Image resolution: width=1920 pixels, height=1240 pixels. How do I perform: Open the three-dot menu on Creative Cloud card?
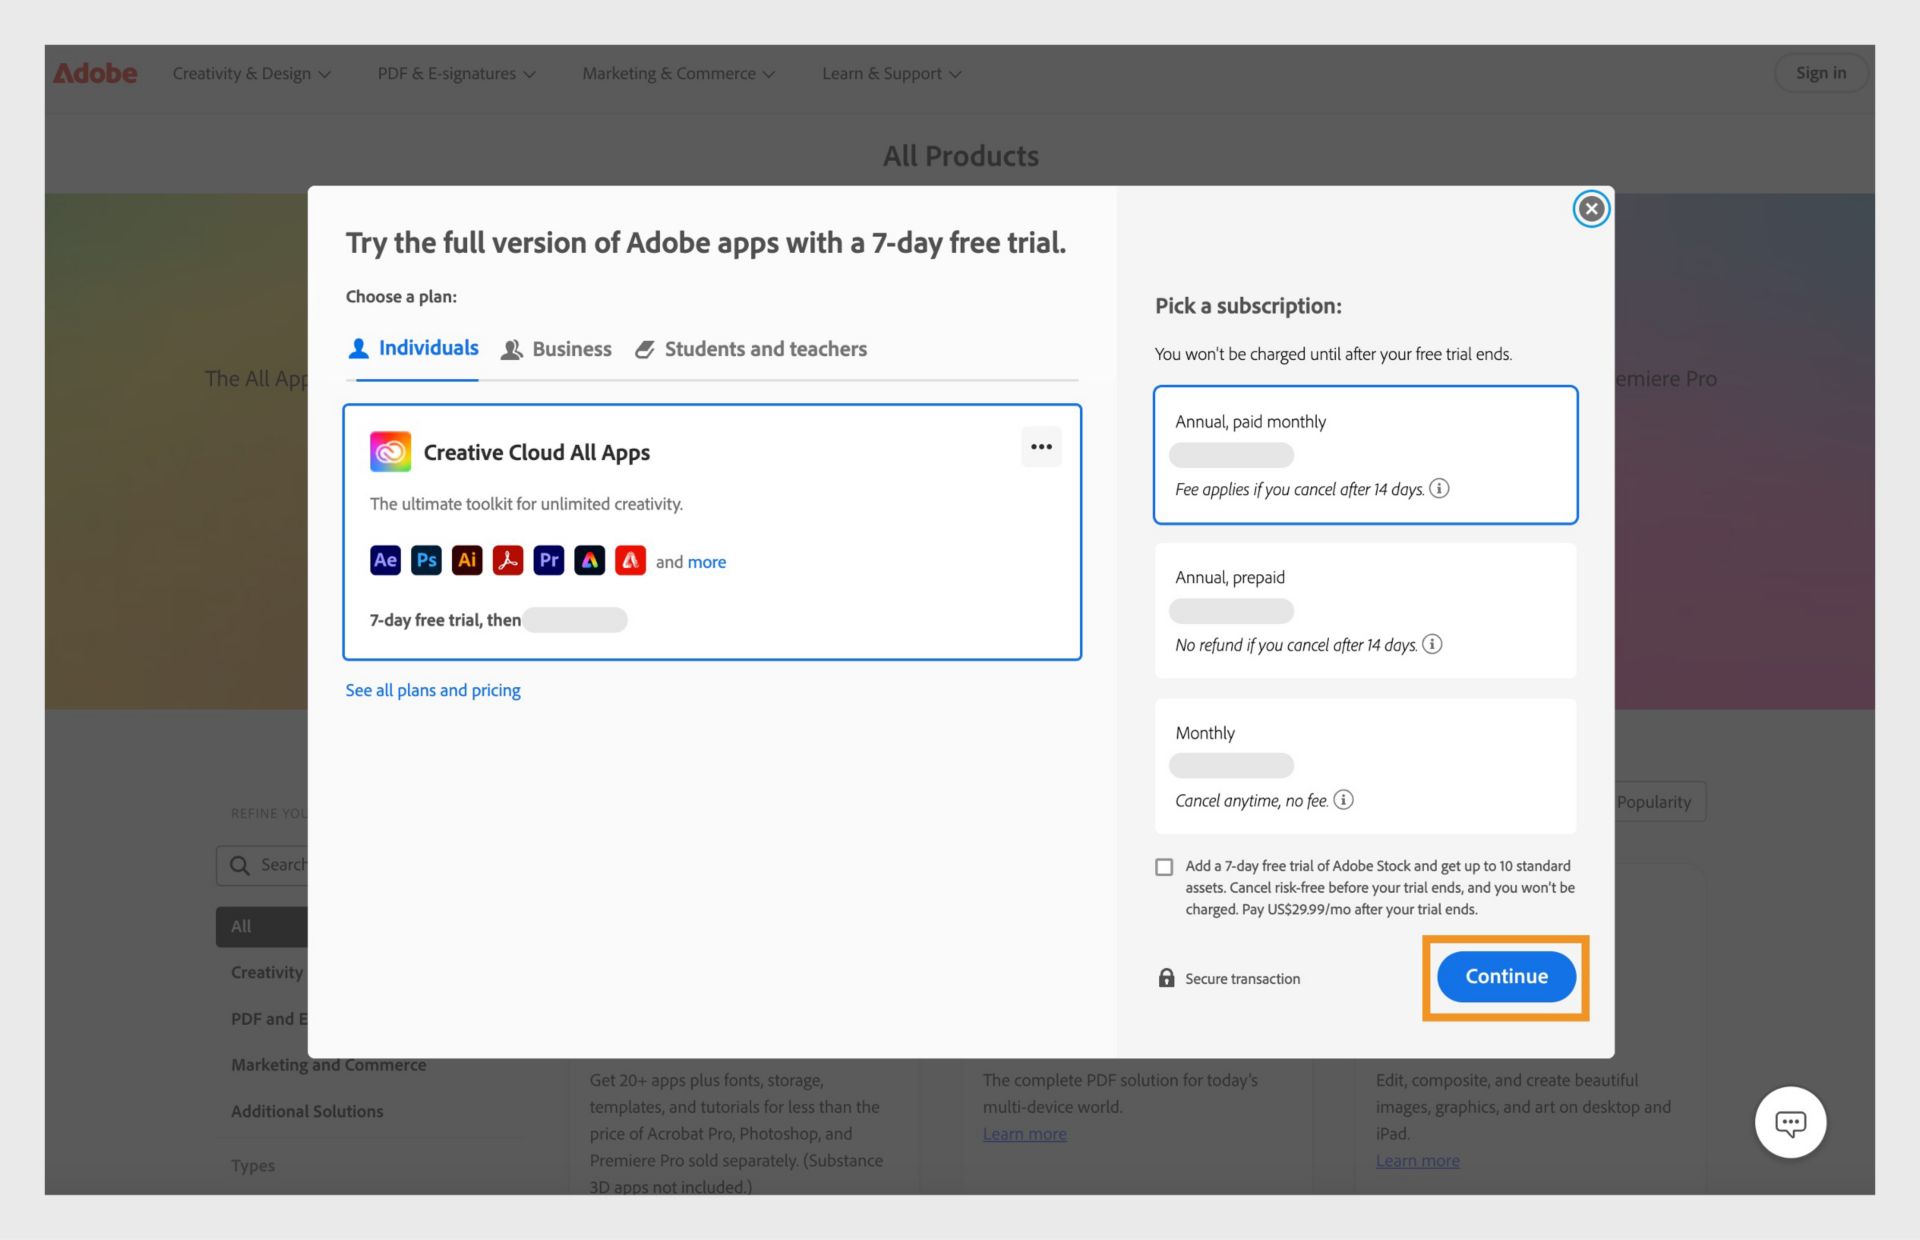(1041, 446)
